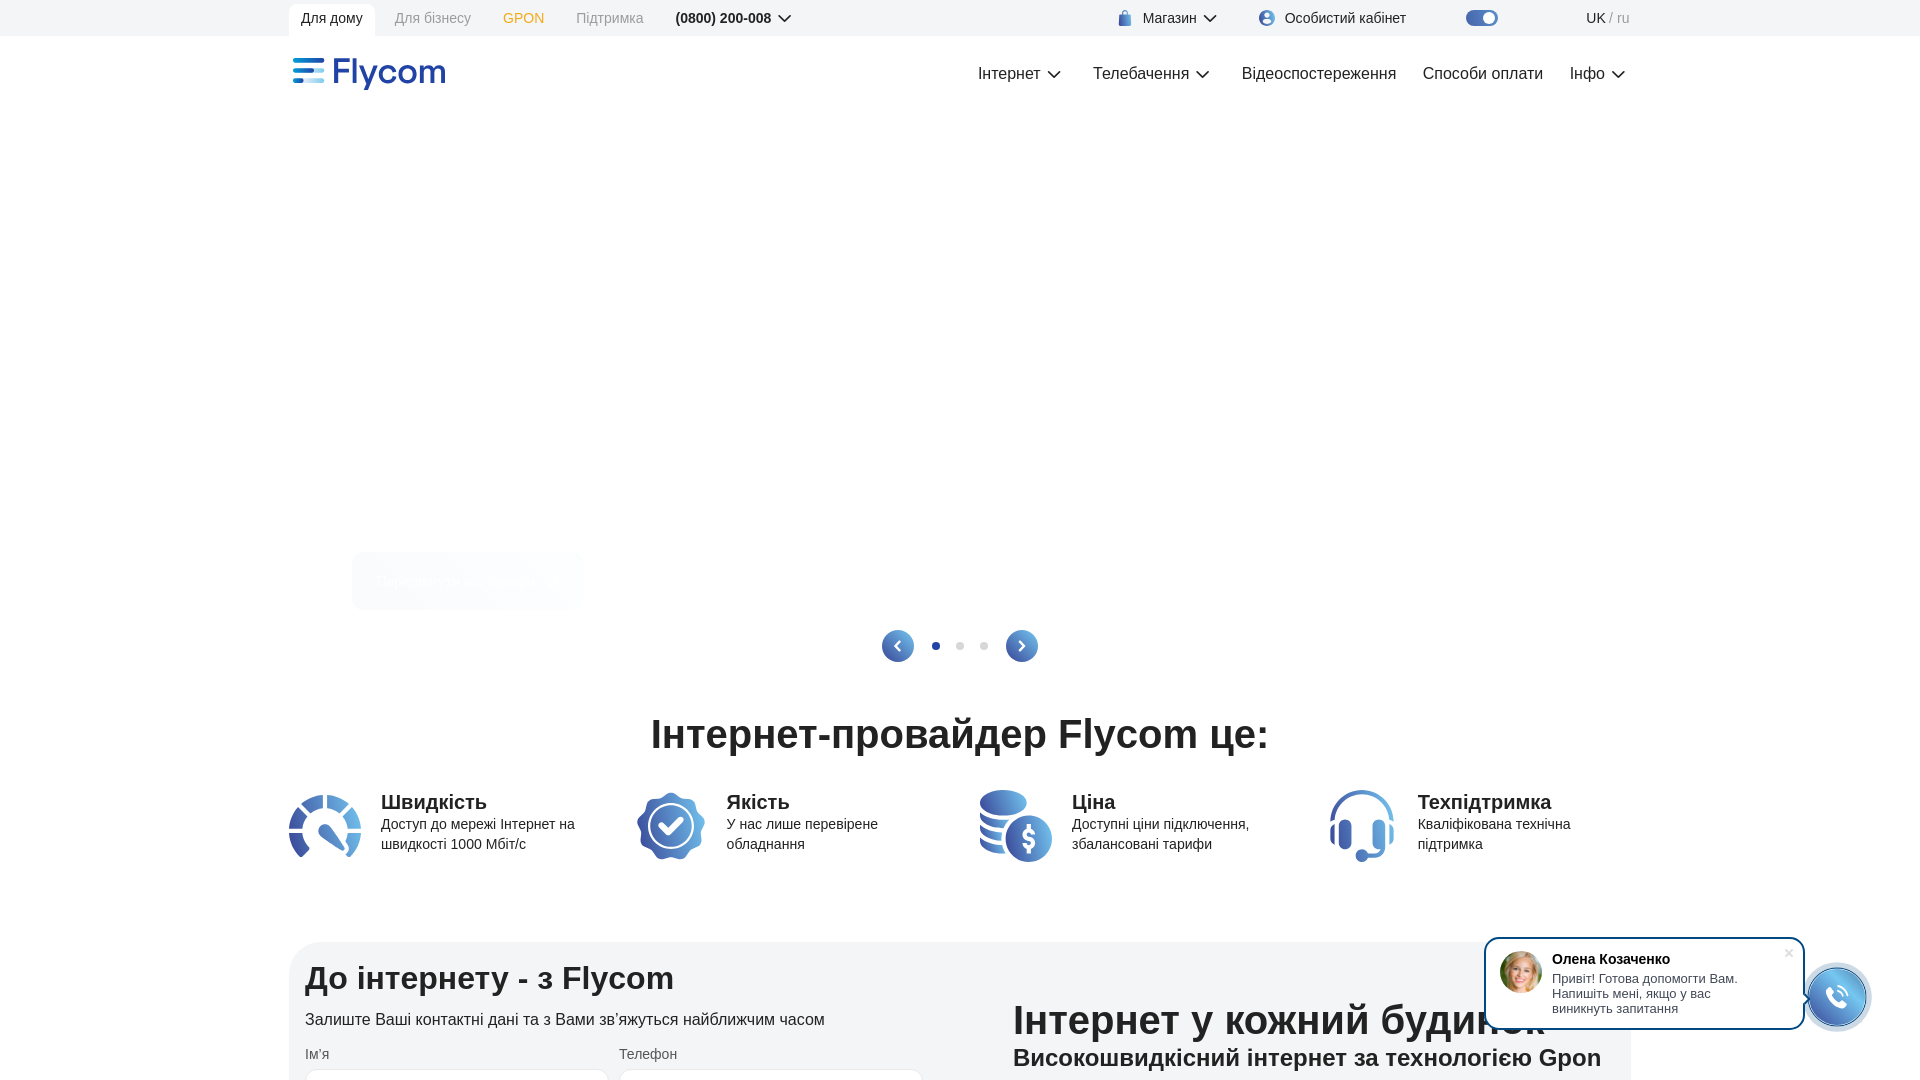Click text Високошвидкісний інтернет за технологією Gpon
The height and width of the screenshot is (1080, 1920).
pyautogui.click(x=1307, y=1058)
